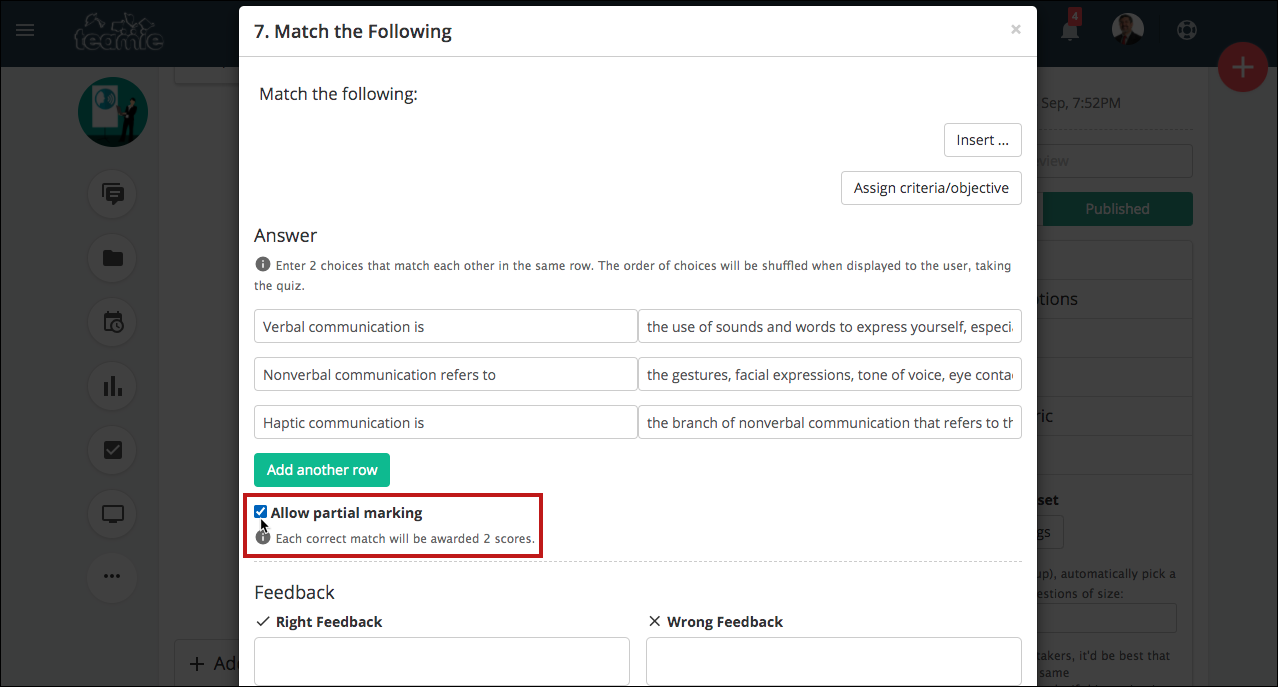The width and height of the screenshot is (1278, 687).
Task: Click the Verbal communication is field
Action: (x=445, y=327)
